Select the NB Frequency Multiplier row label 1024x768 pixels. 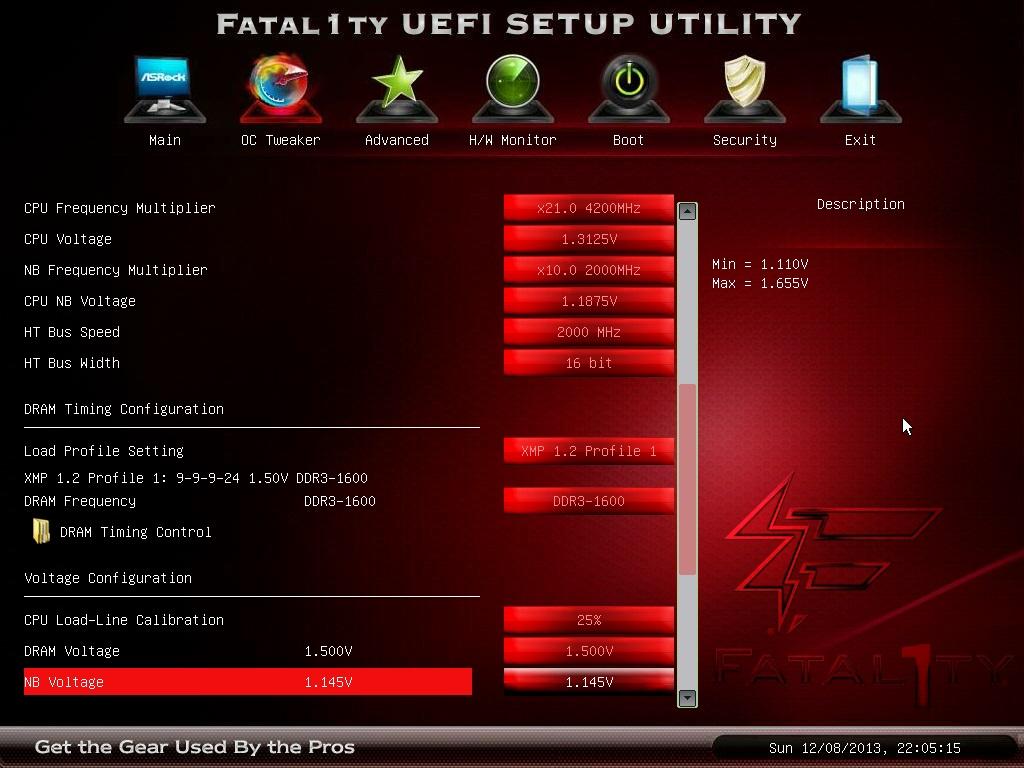tap(116, 270)
